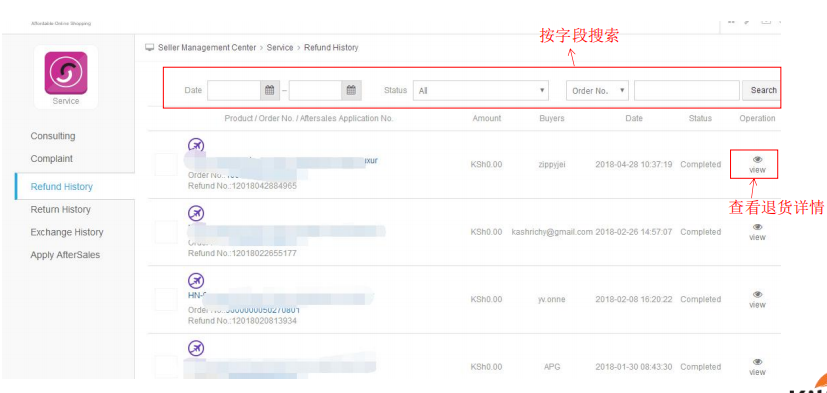The height and width of the screenshot is (393, 827).
Task: Open the end date calendar picker
Action: pyautogui.click(x=352, y=90)
